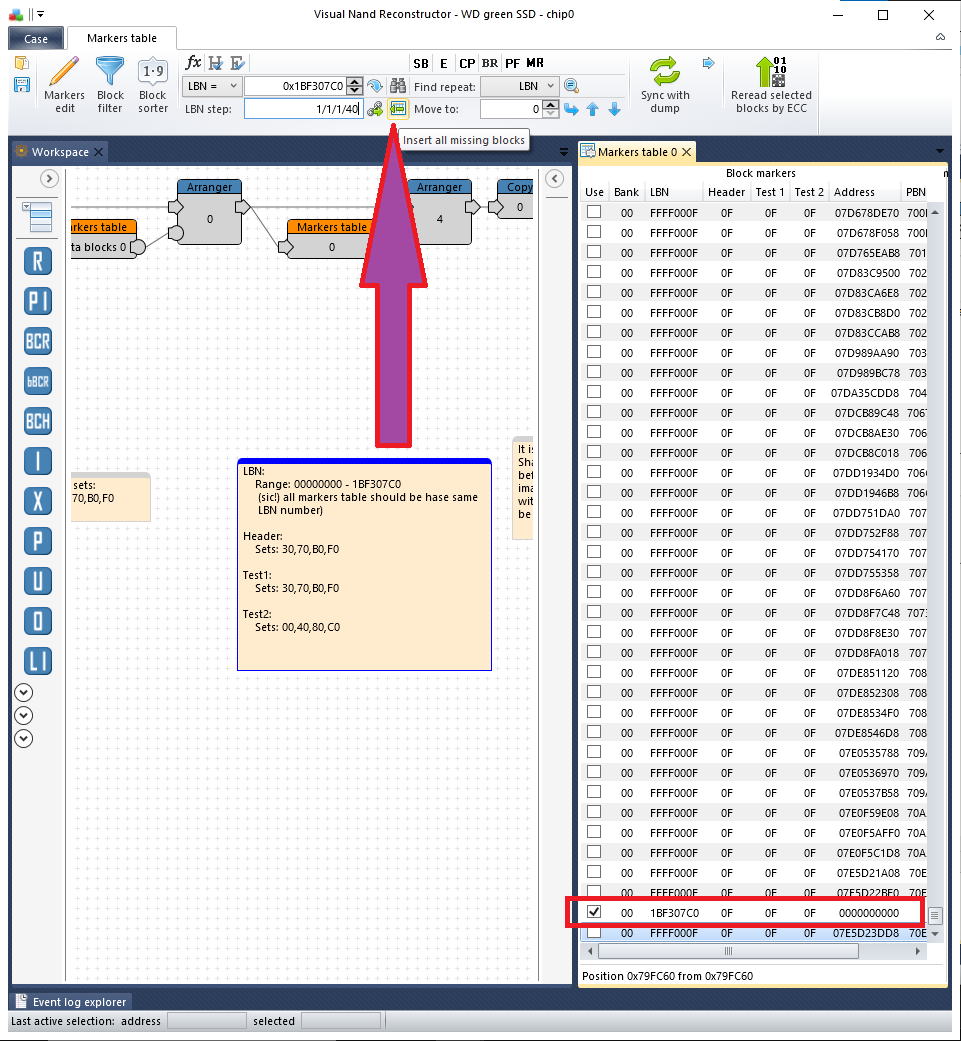Click the SB marker button
961x1041 pixels.
point(421,64)
